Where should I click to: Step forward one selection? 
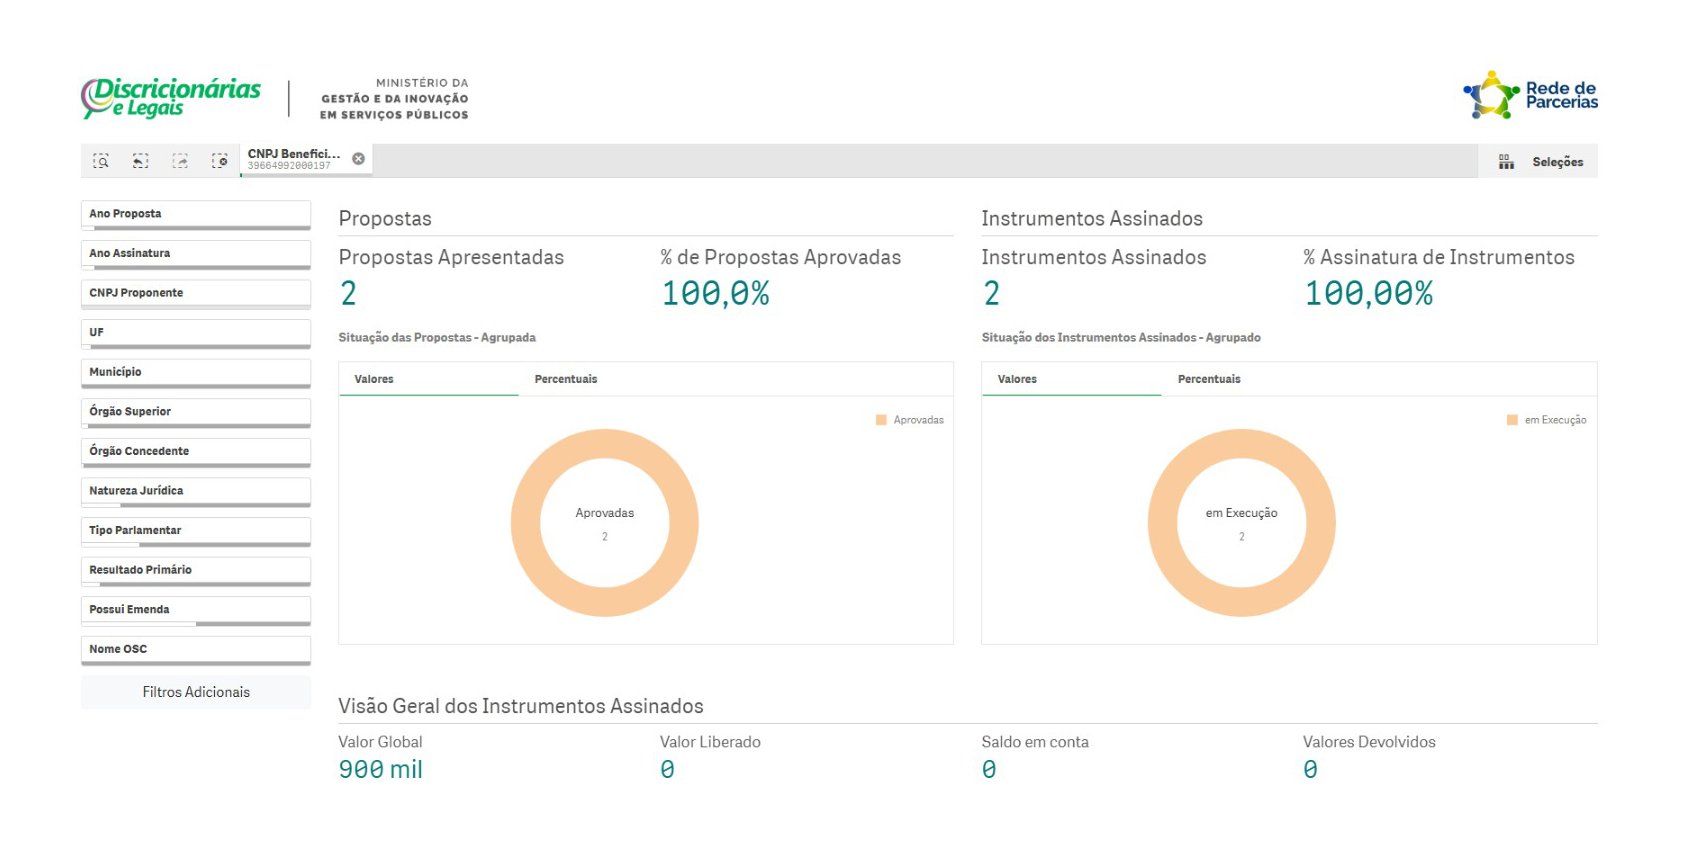[180, 161]
